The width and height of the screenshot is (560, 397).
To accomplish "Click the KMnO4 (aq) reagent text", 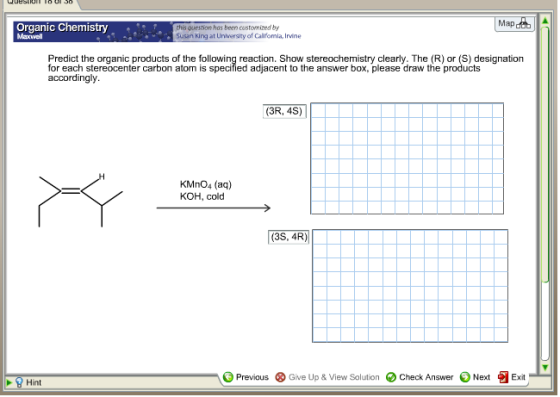I will point(206,185).
